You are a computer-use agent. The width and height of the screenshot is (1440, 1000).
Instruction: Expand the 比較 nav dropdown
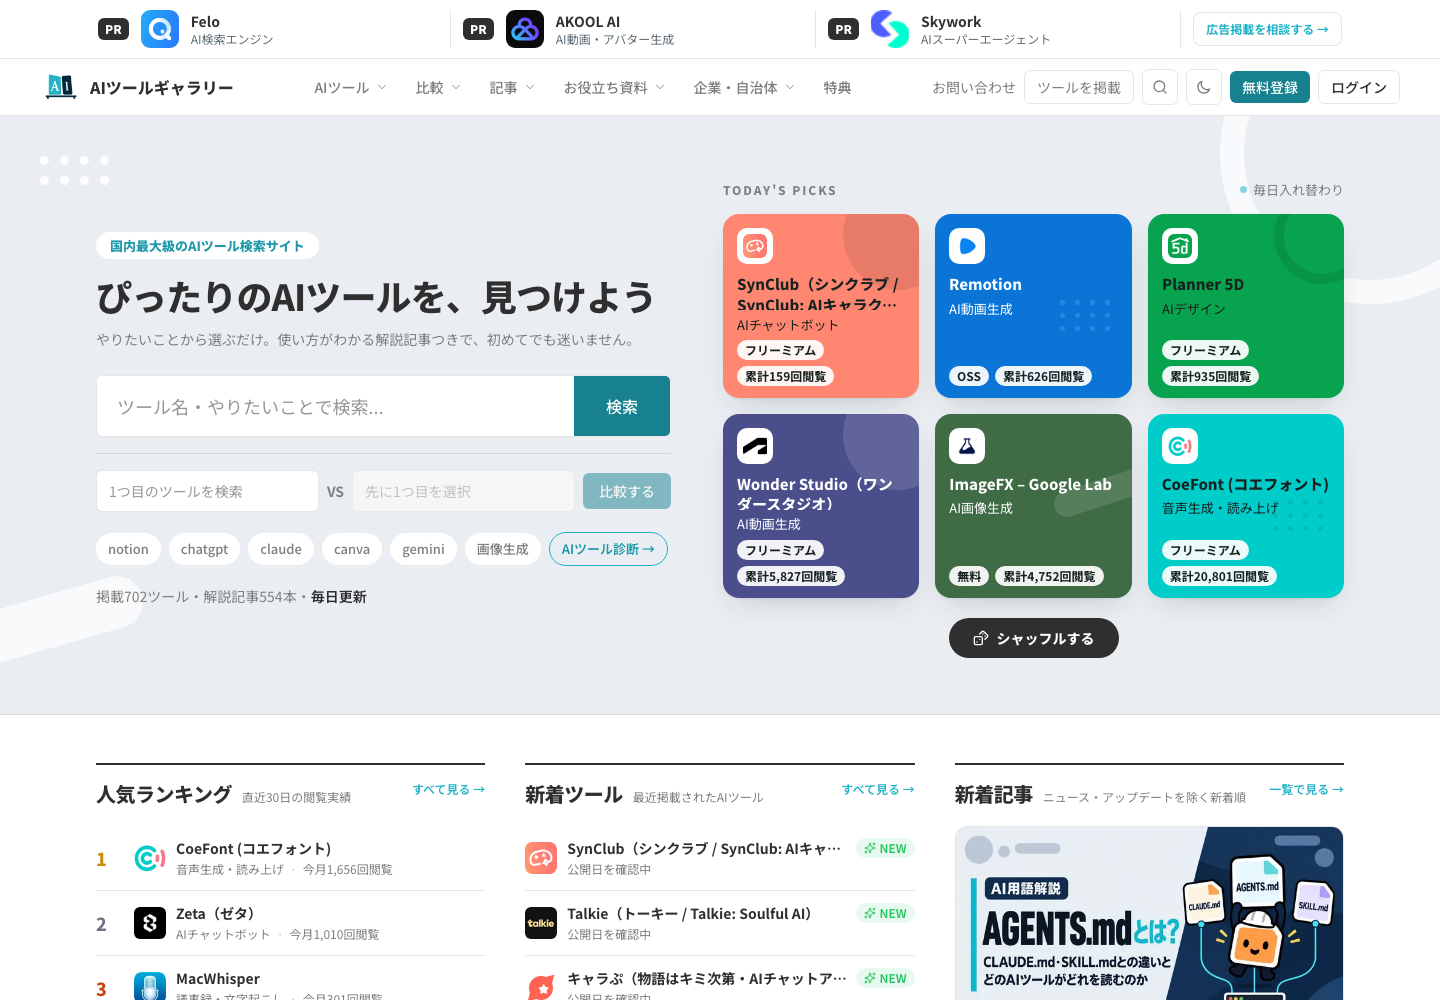(x=438, y=87)
